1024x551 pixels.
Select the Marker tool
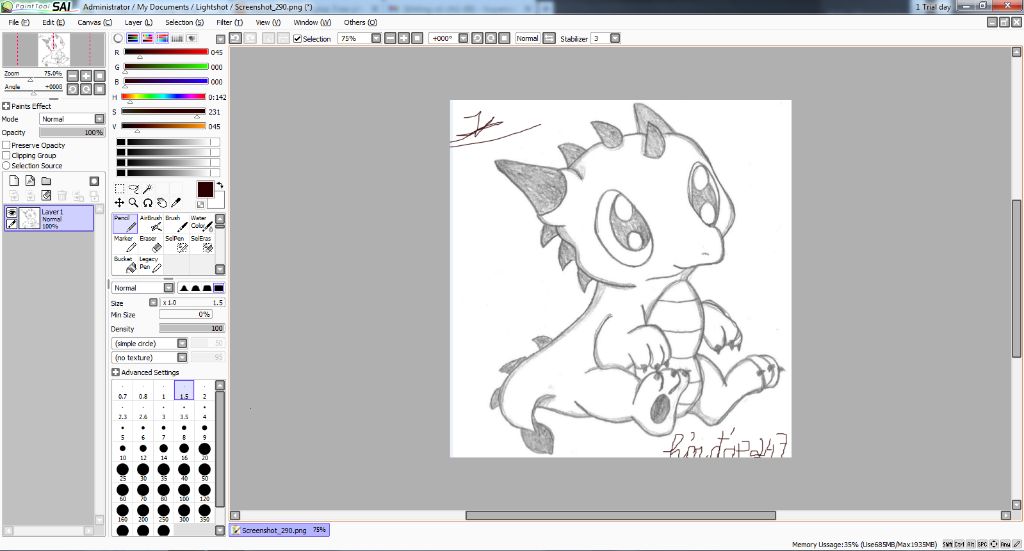pos(125,244)
